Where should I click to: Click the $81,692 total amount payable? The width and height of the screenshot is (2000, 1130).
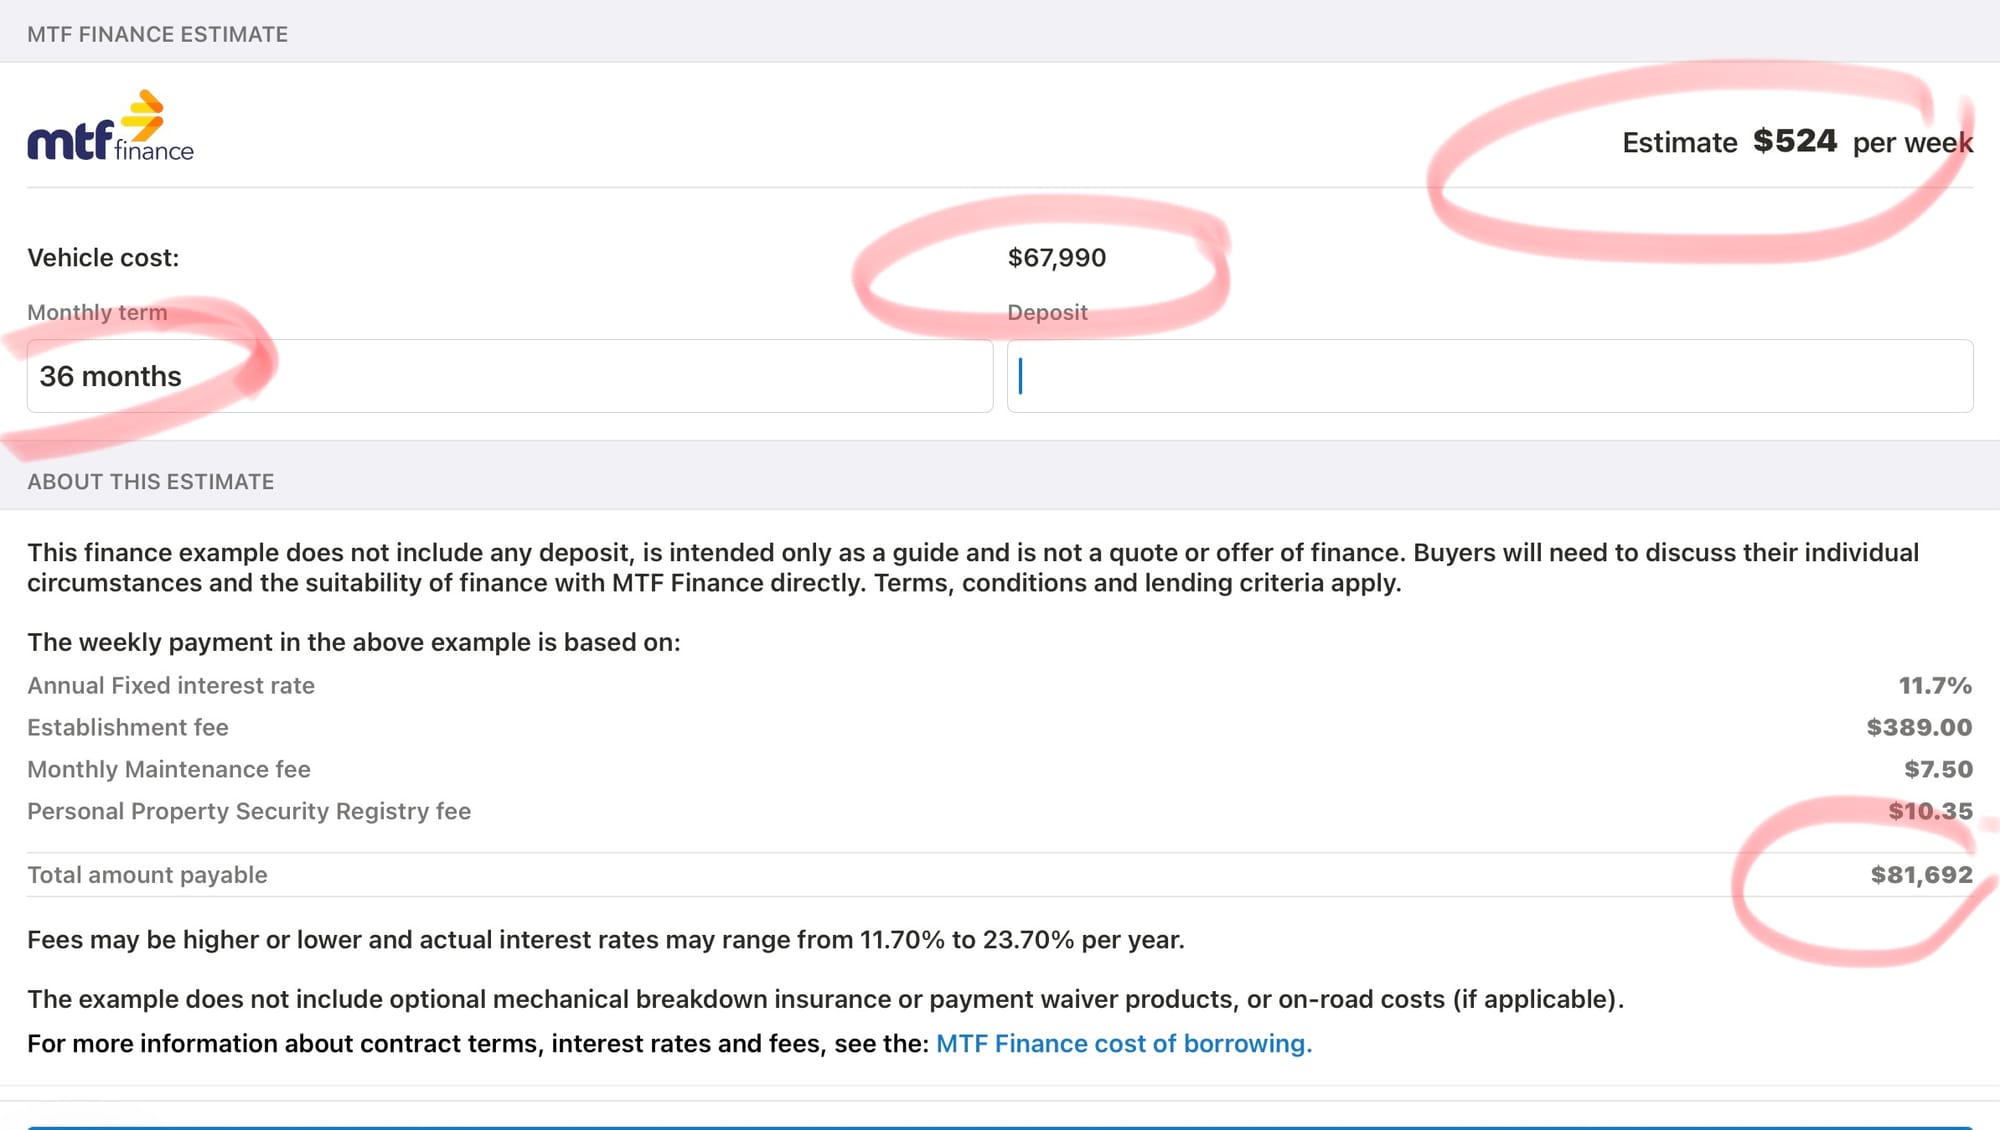[x=1921, y=876]
